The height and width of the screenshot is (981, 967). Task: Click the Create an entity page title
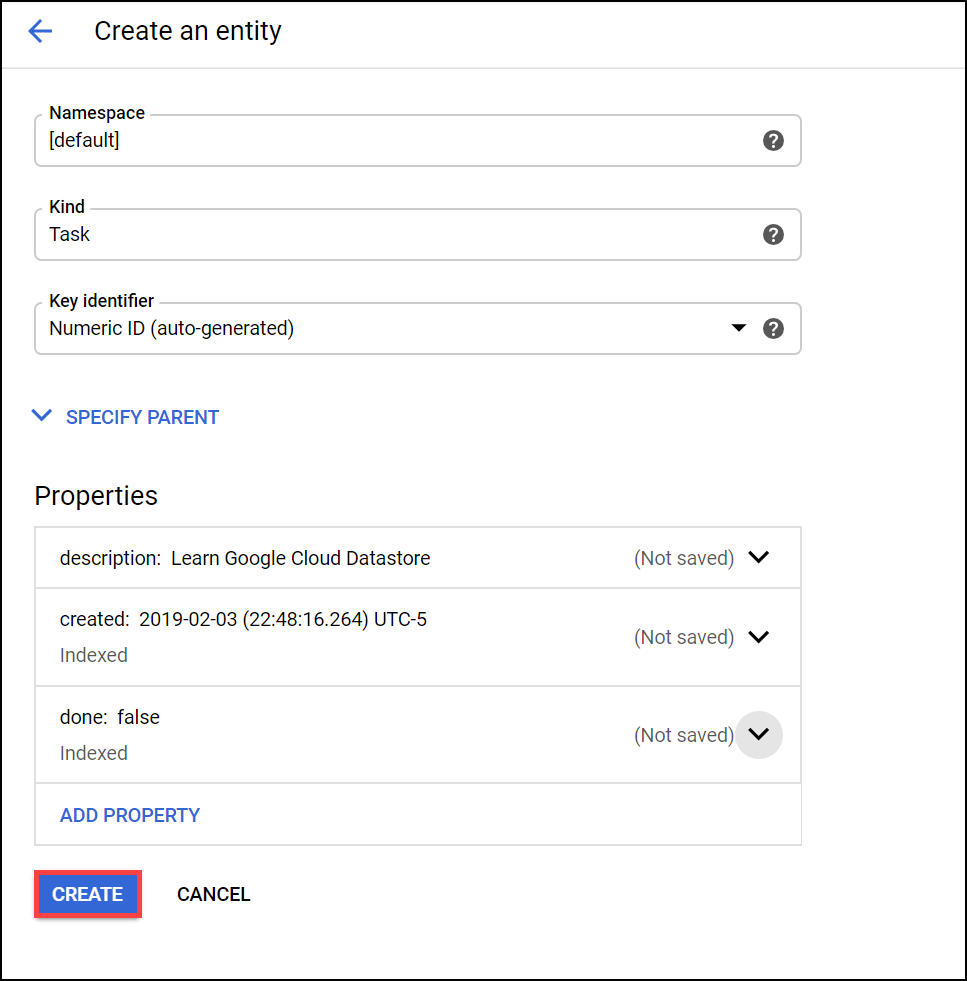click(x=188, y=31)
